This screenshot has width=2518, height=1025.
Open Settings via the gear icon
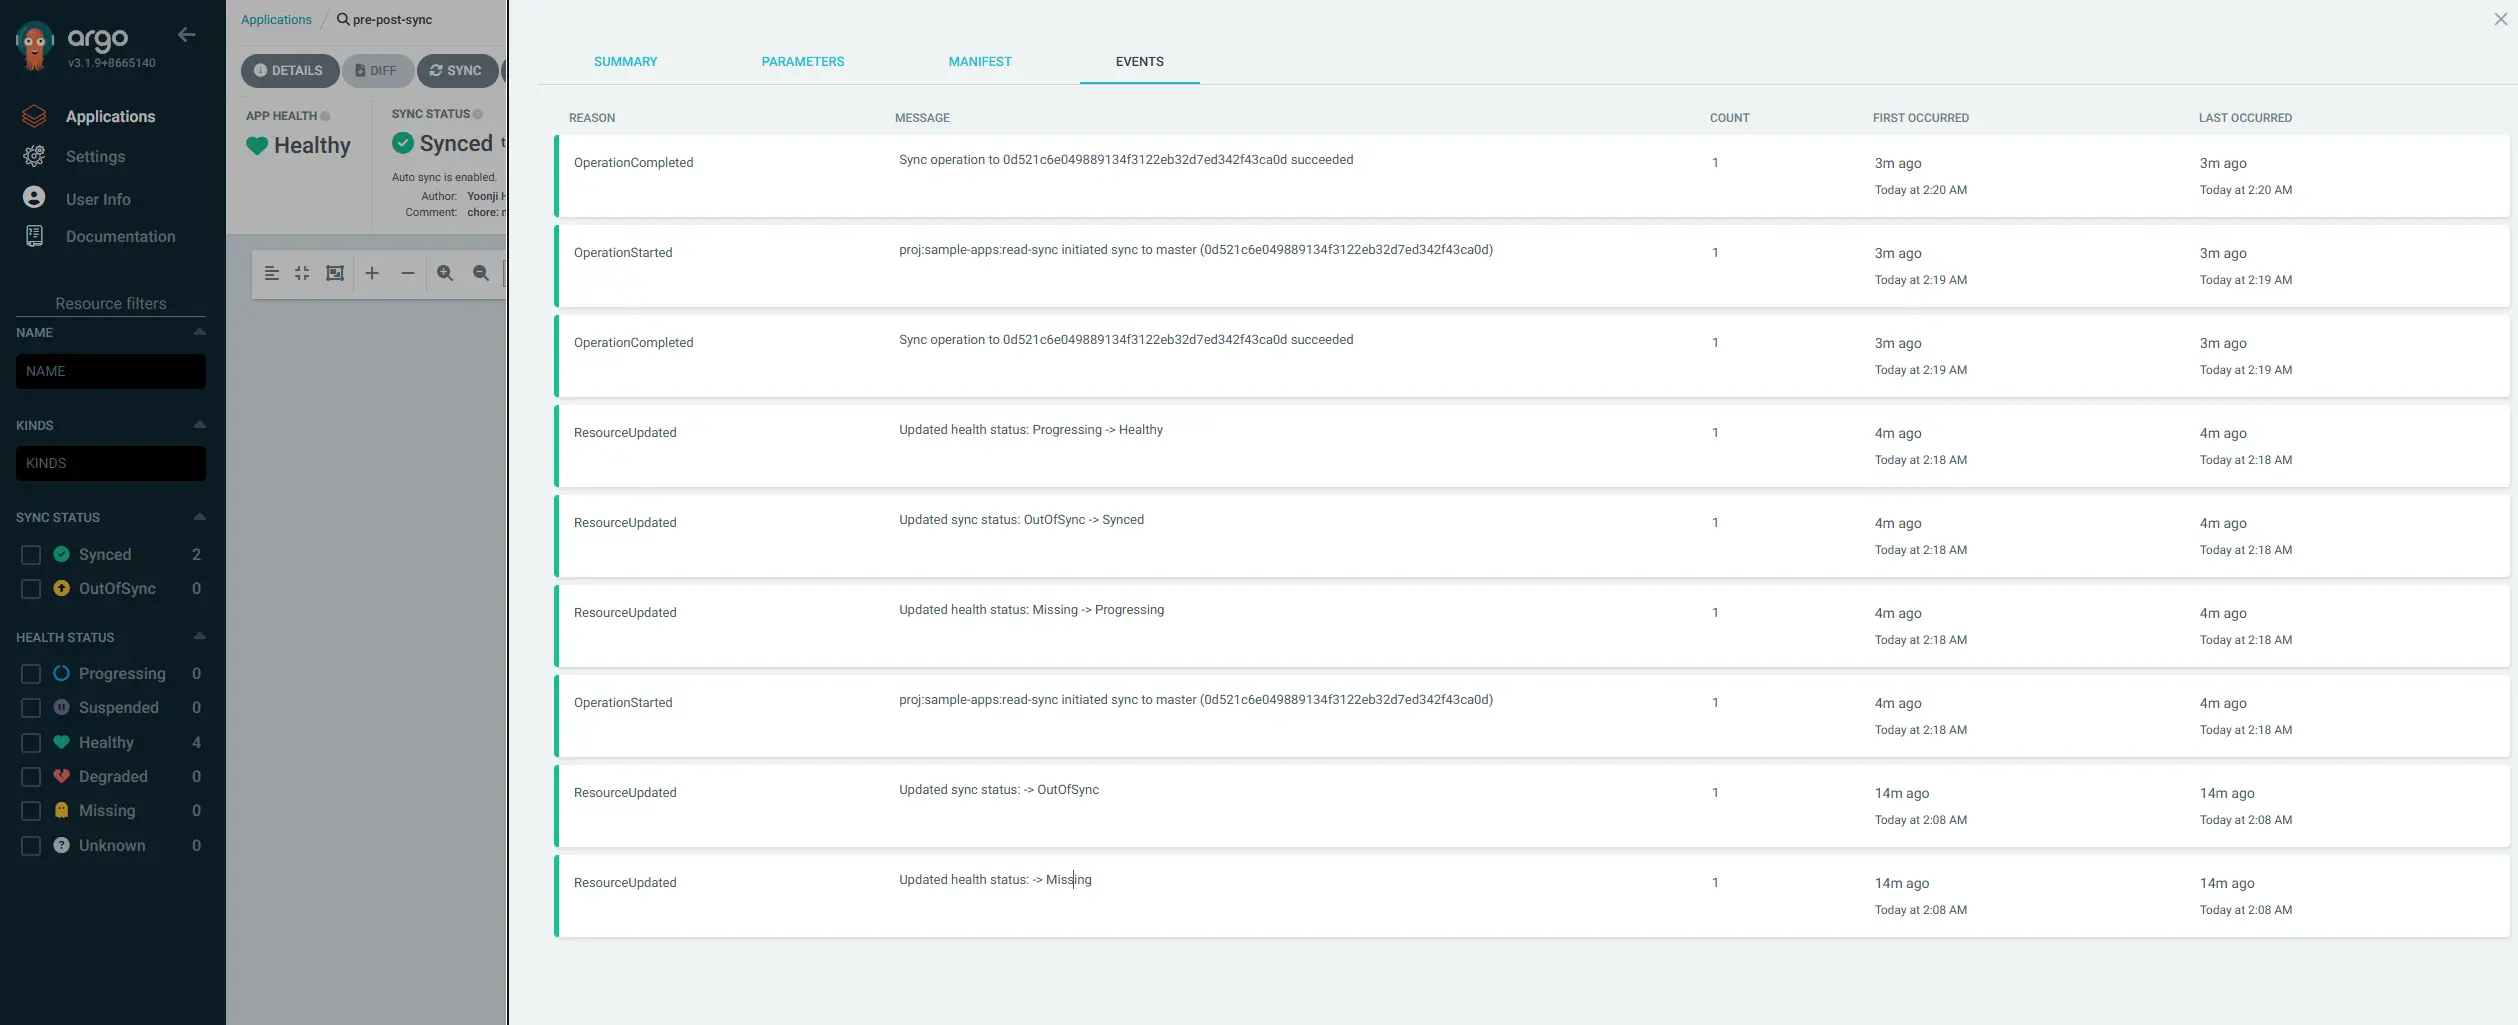pos(34,156)
